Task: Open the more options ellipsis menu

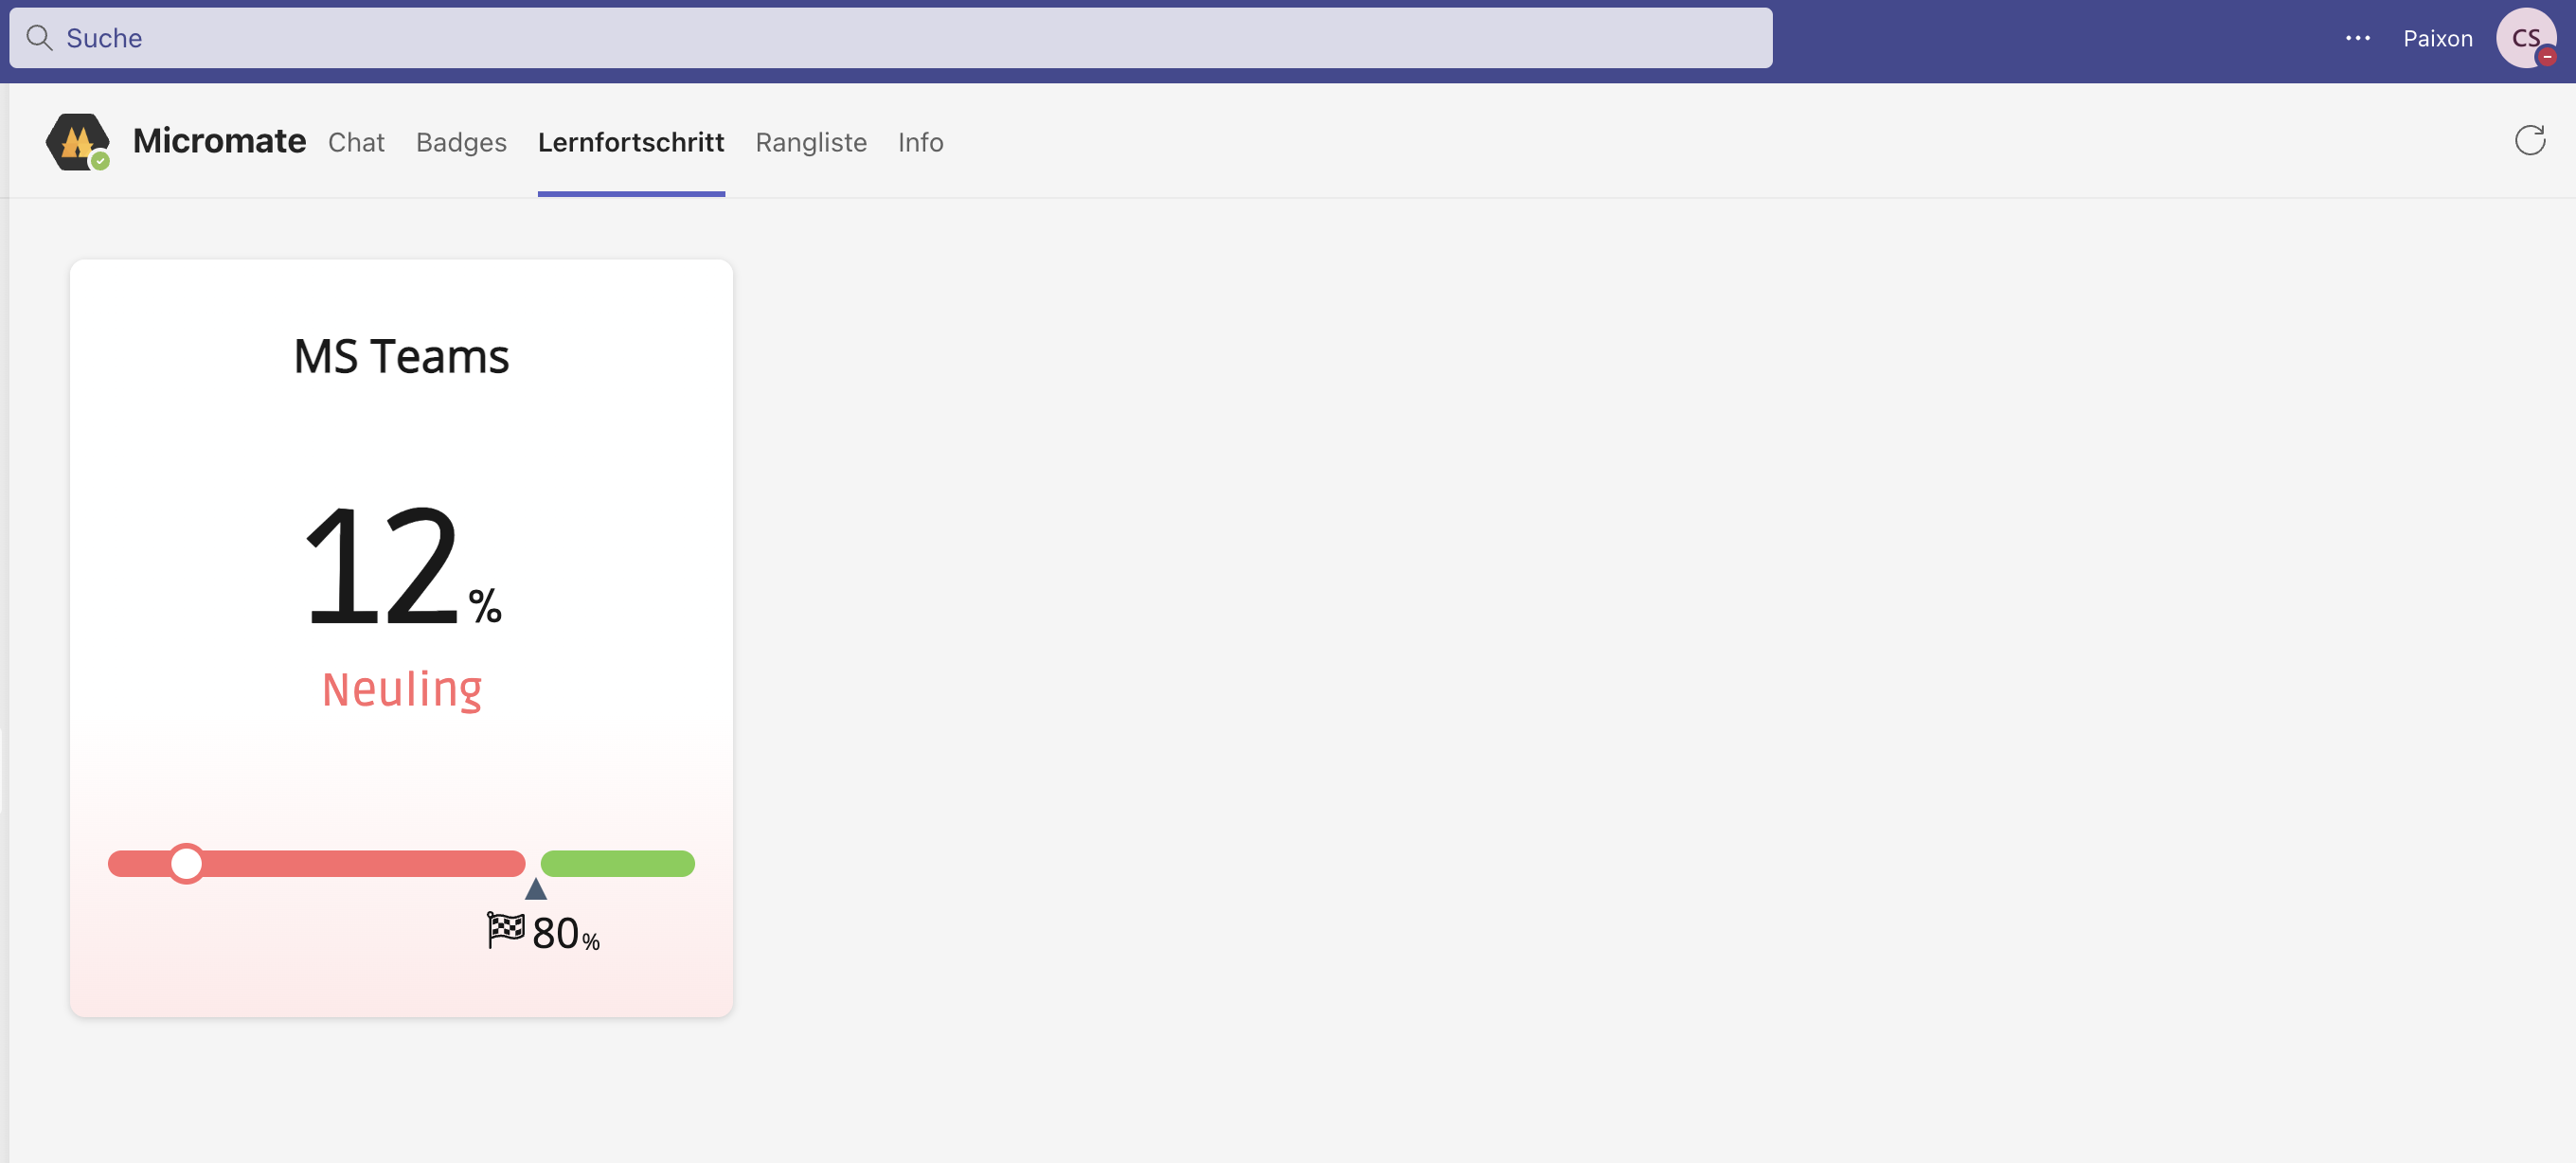Action: click(2358, 38)
